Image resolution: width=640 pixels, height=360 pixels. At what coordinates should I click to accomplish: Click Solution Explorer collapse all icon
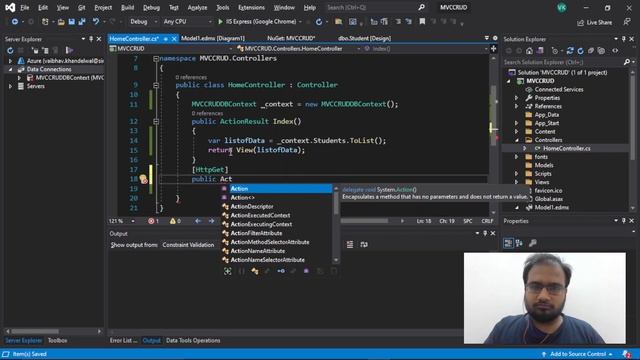pos(591,51)
